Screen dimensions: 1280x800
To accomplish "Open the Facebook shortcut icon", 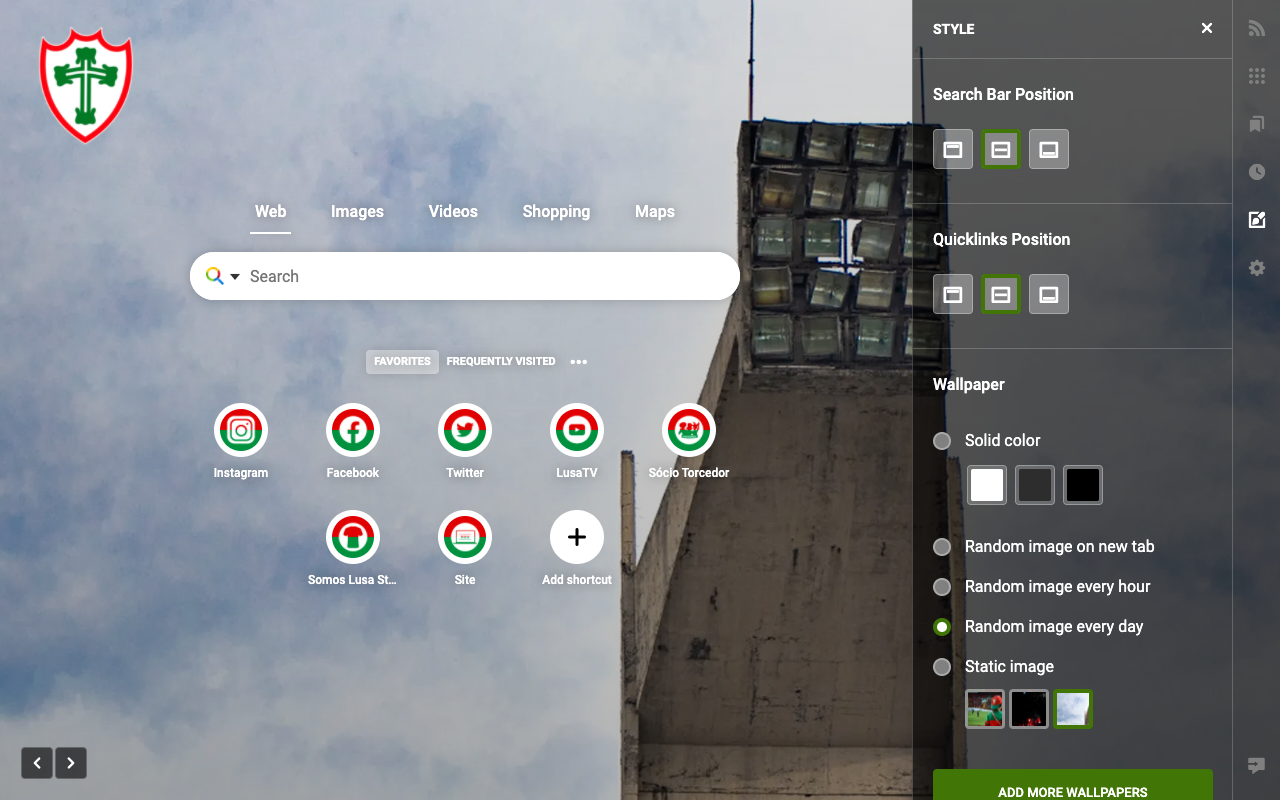I will tap(353, 430).
